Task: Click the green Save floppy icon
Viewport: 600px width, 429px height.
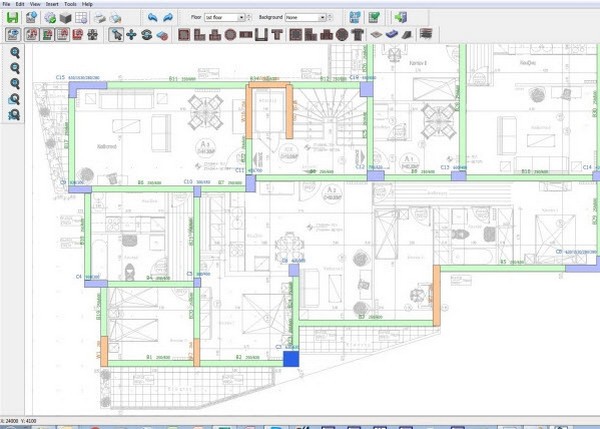Action: tap(13, 18)
